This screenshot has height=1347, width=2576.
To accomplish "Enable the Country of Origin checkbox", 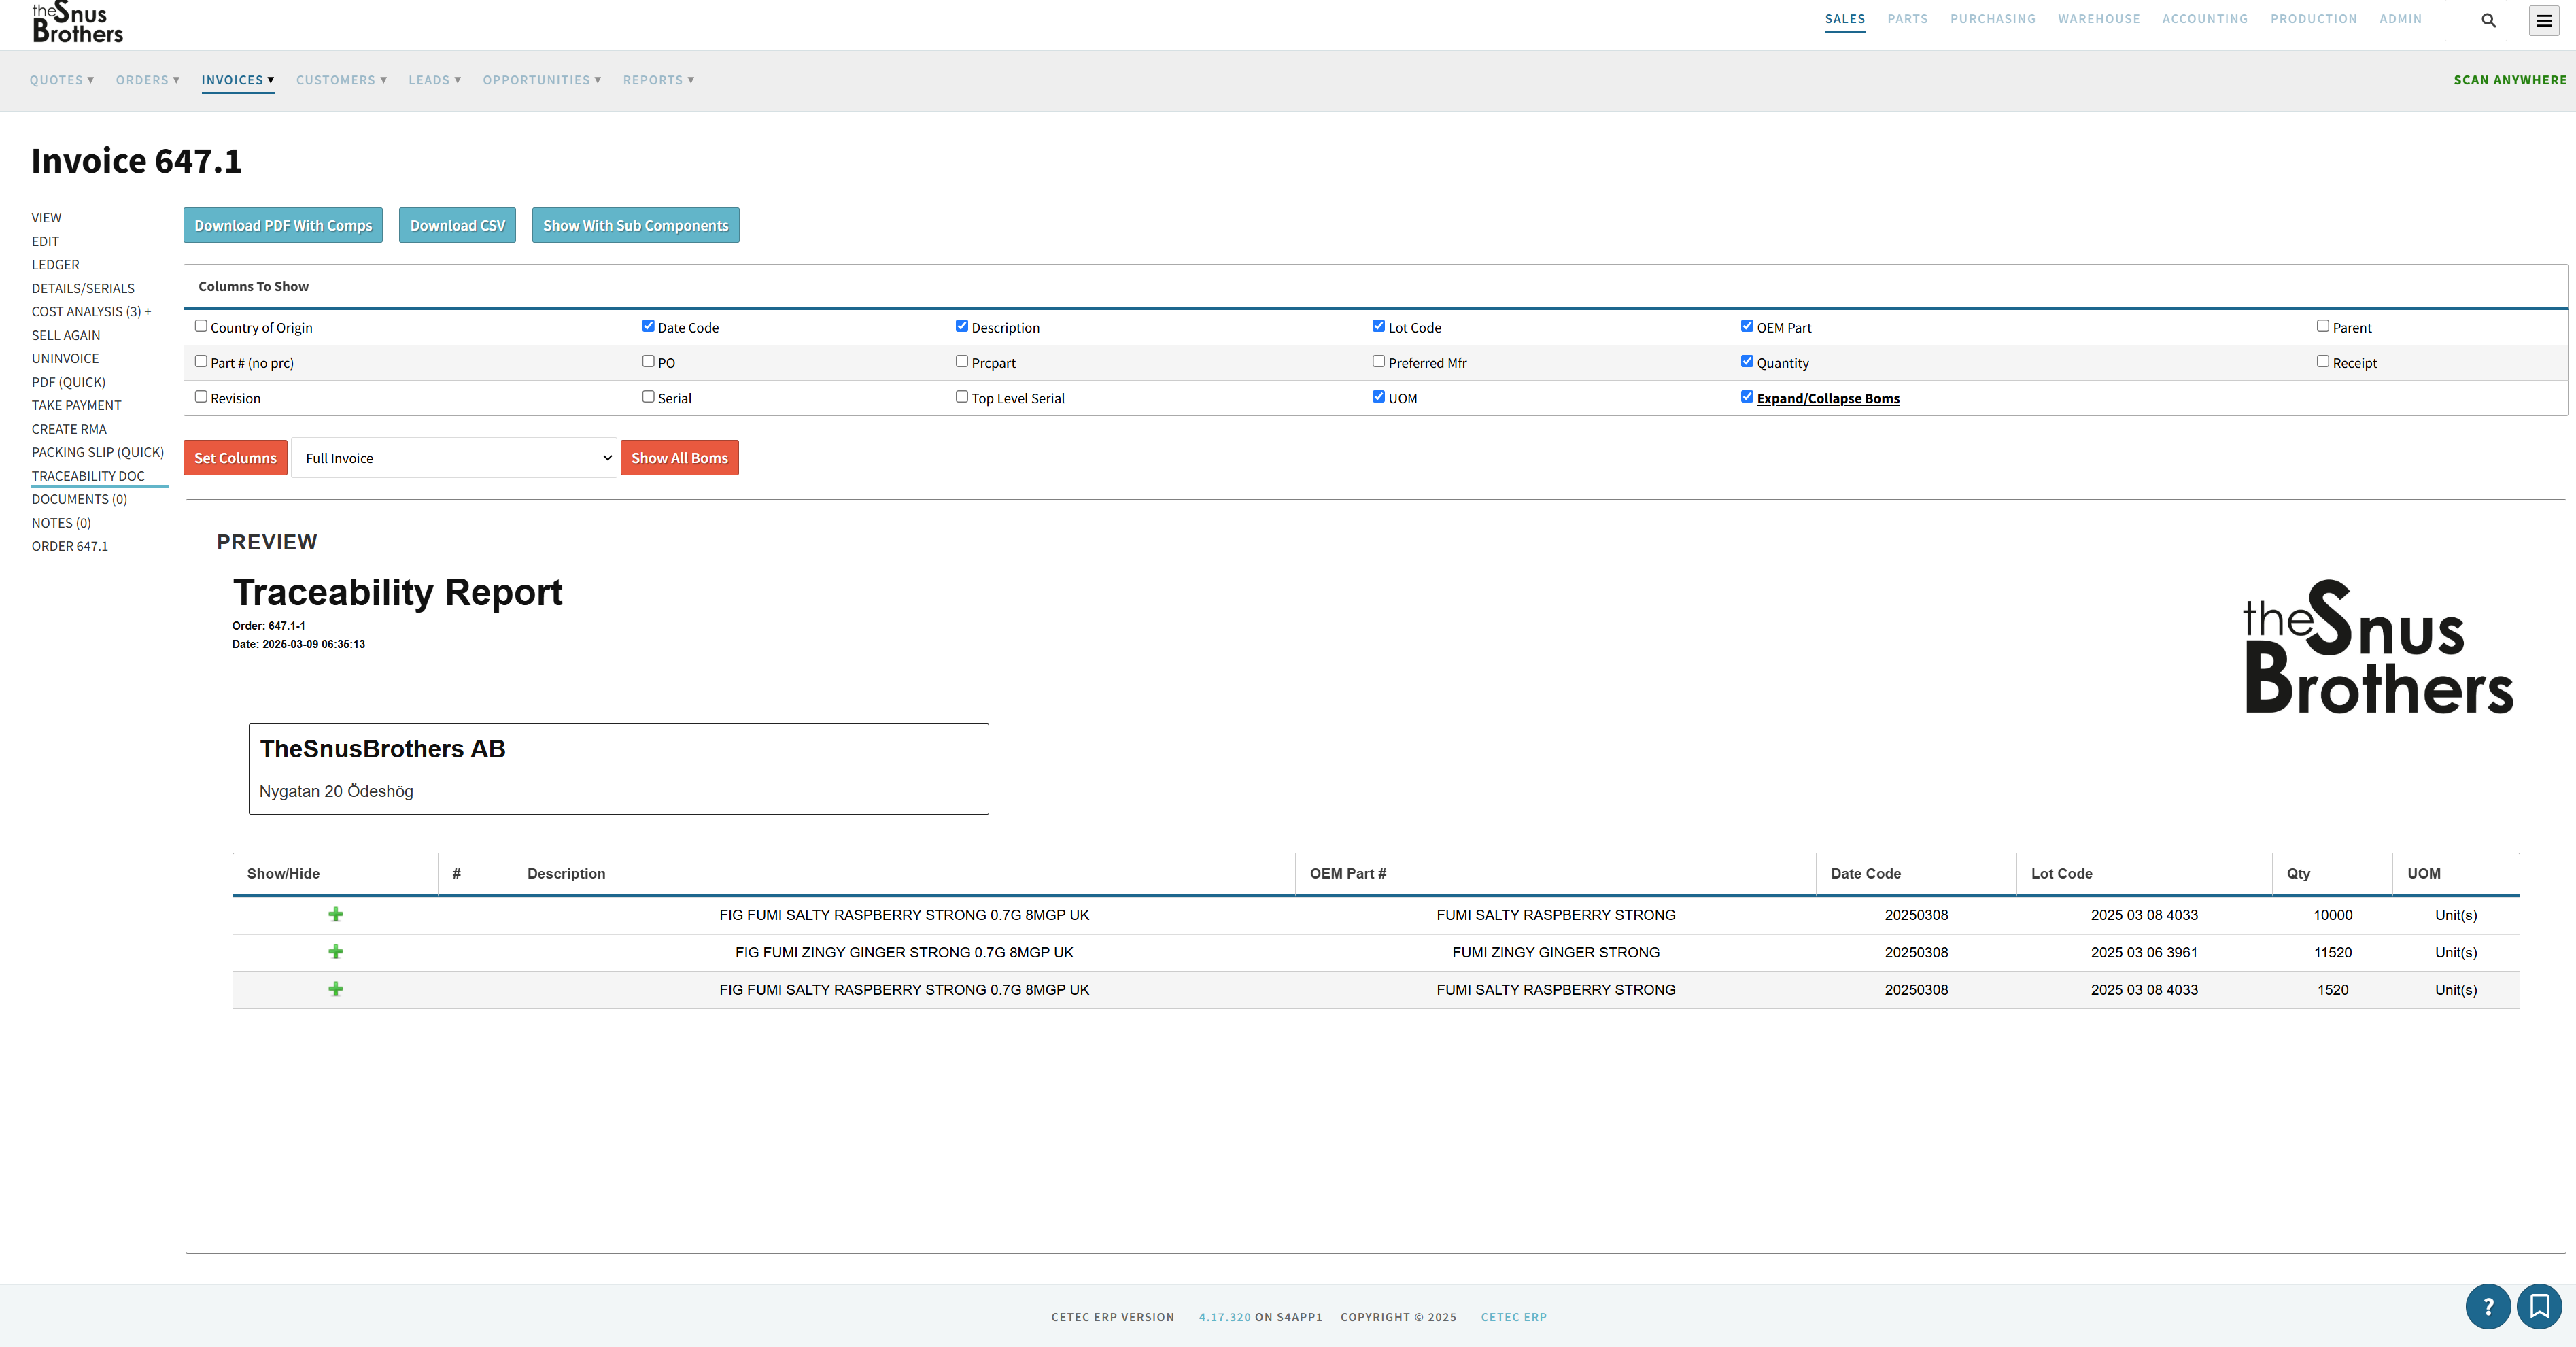I will (201, 326).
